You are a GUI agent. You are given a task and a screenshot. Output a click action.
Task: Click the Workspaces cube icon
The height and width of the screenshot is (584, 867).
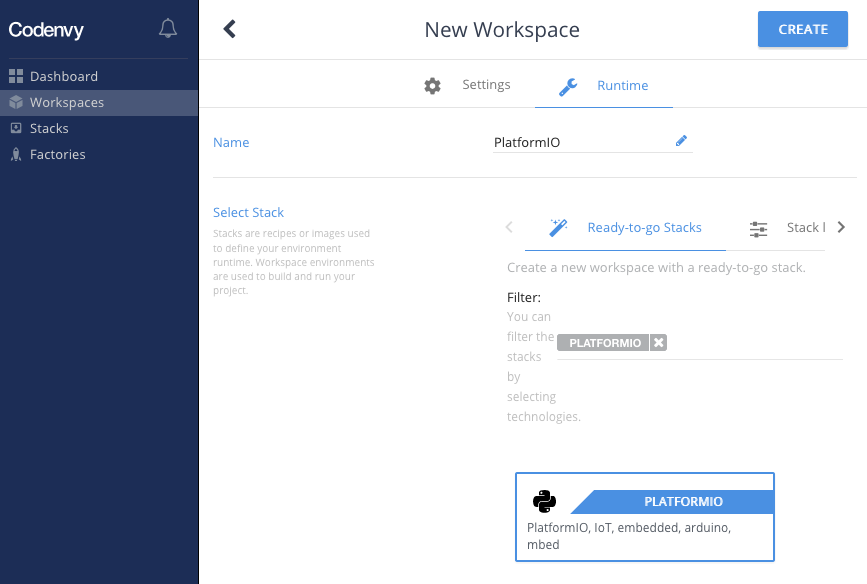16,102
